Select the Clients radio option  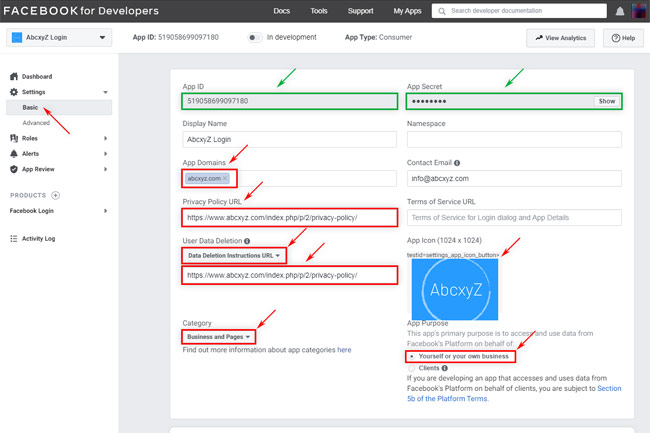tap(412, 368)
